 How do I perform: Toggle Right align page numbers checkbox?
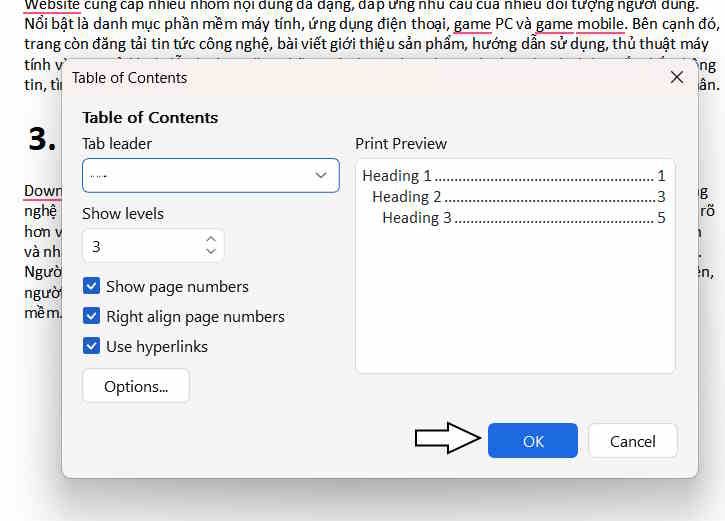click(91, 316)
